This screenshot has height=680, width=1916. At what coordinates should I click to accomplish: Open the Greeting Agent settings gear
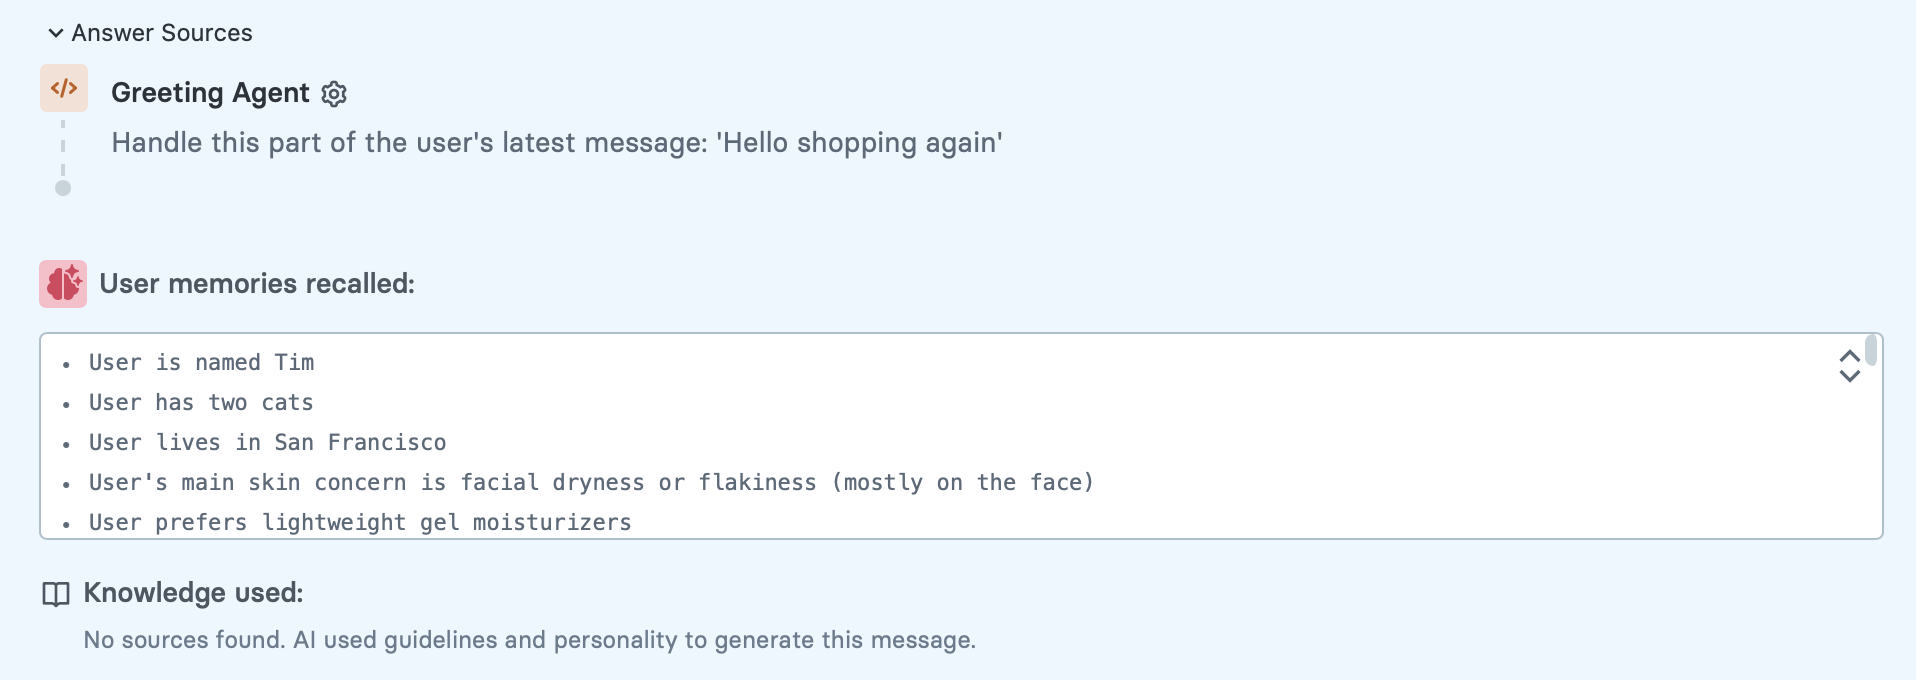[334, 94]
